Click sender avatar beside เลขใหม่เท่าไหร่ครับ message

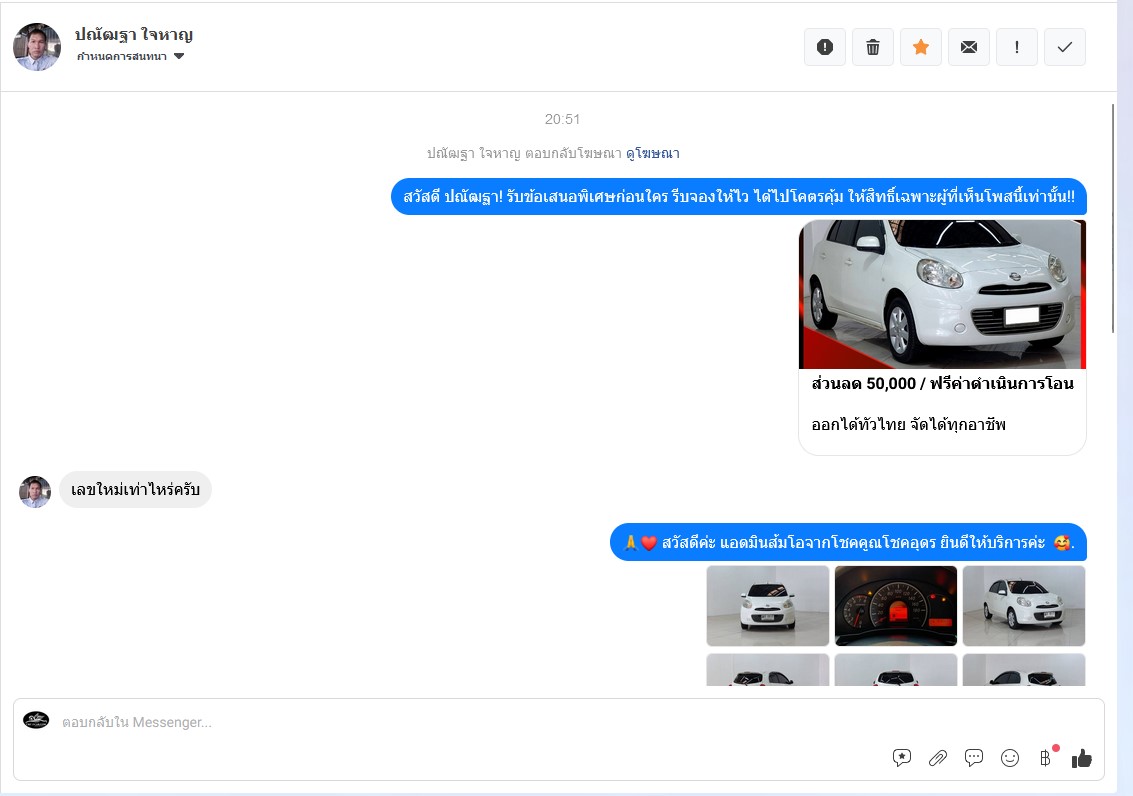coord(35,491)
